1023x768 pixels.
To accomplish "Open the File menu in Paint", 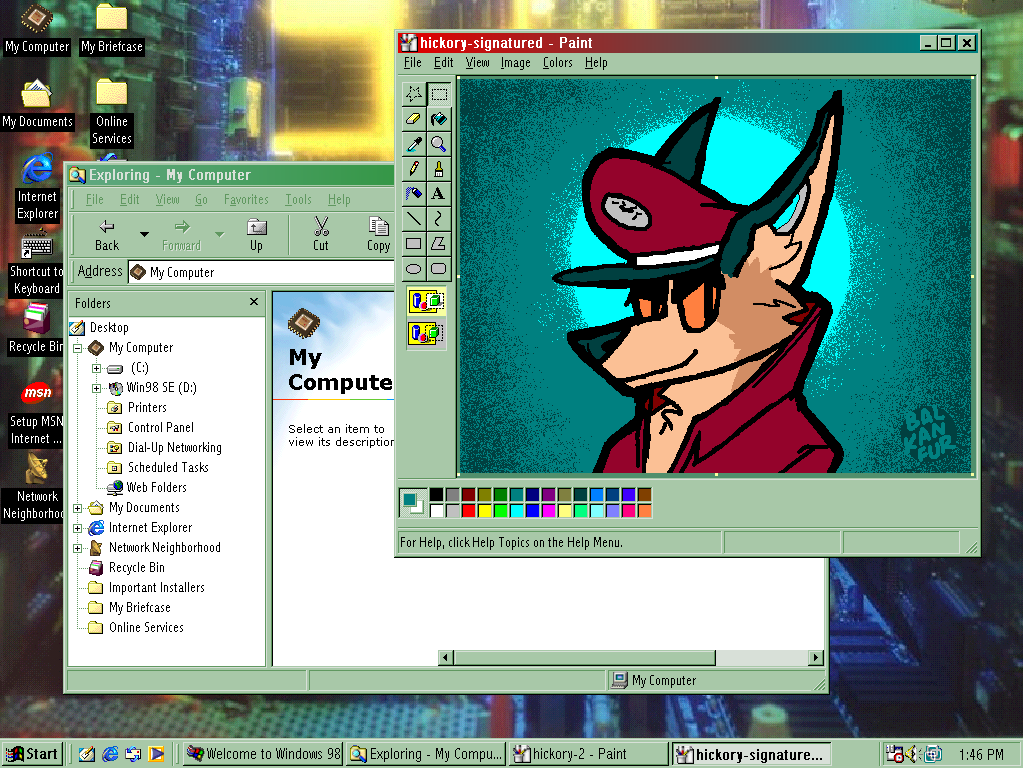I will tap(412, 63).
